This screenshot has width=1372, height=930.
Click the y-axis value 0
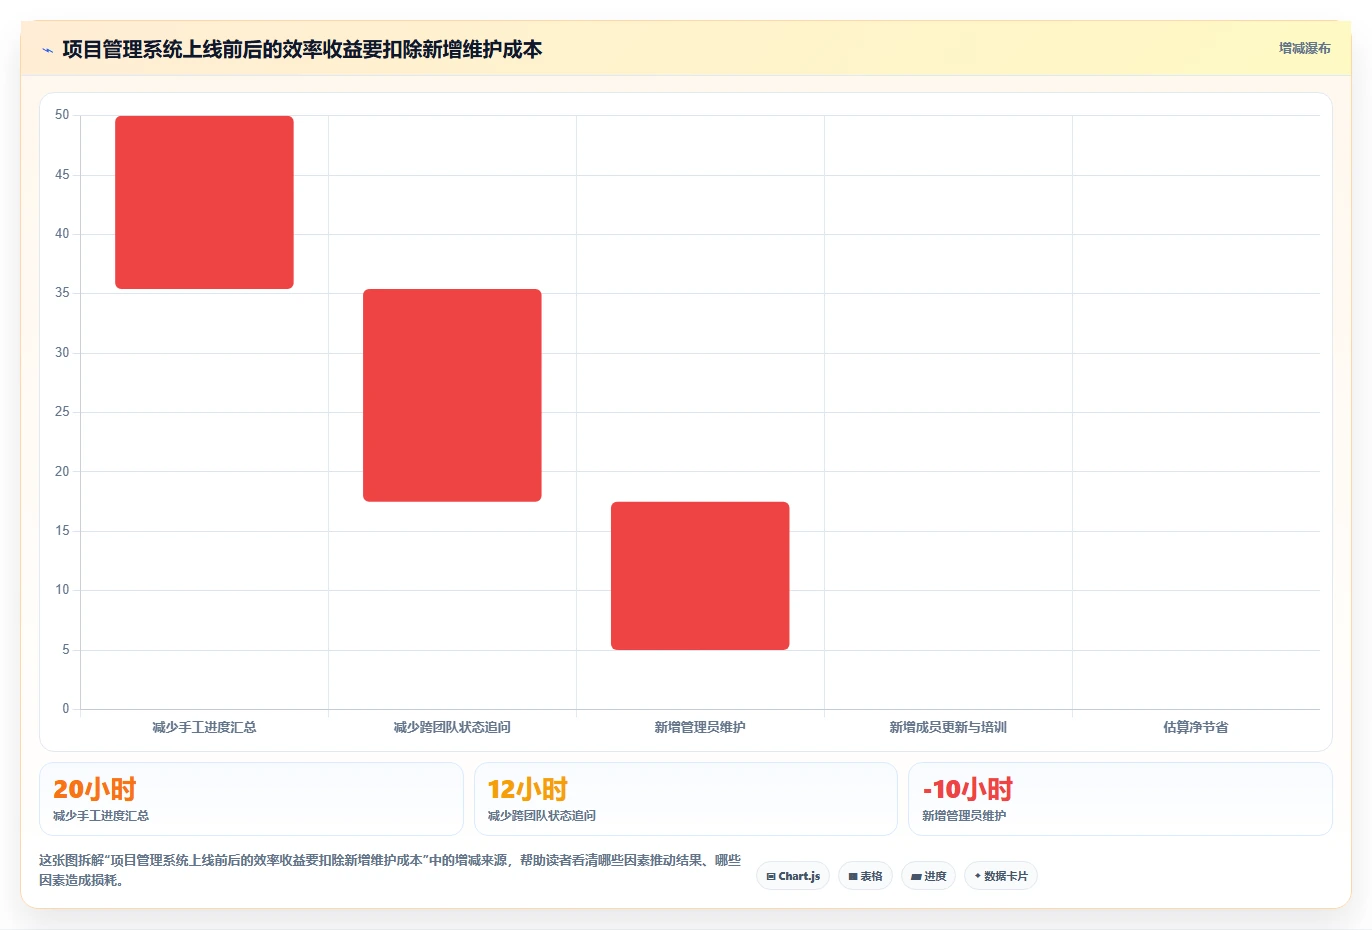point(66,709)
